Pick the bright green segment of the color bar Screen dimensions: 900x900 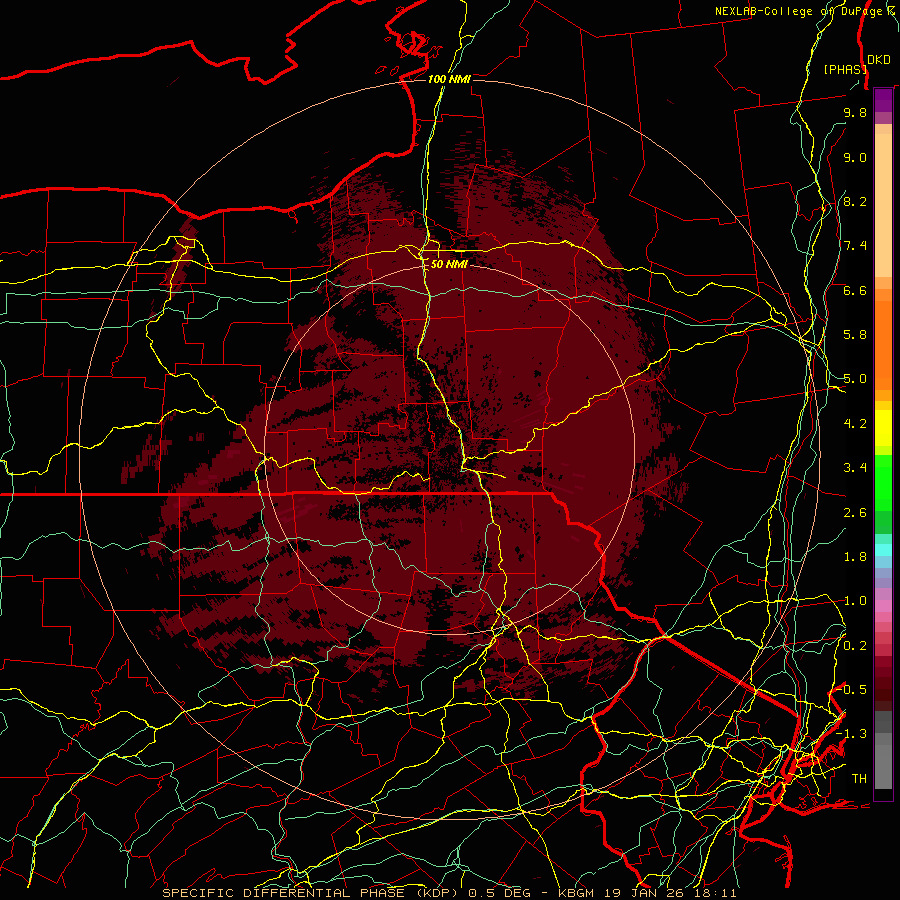coord(883,485)
